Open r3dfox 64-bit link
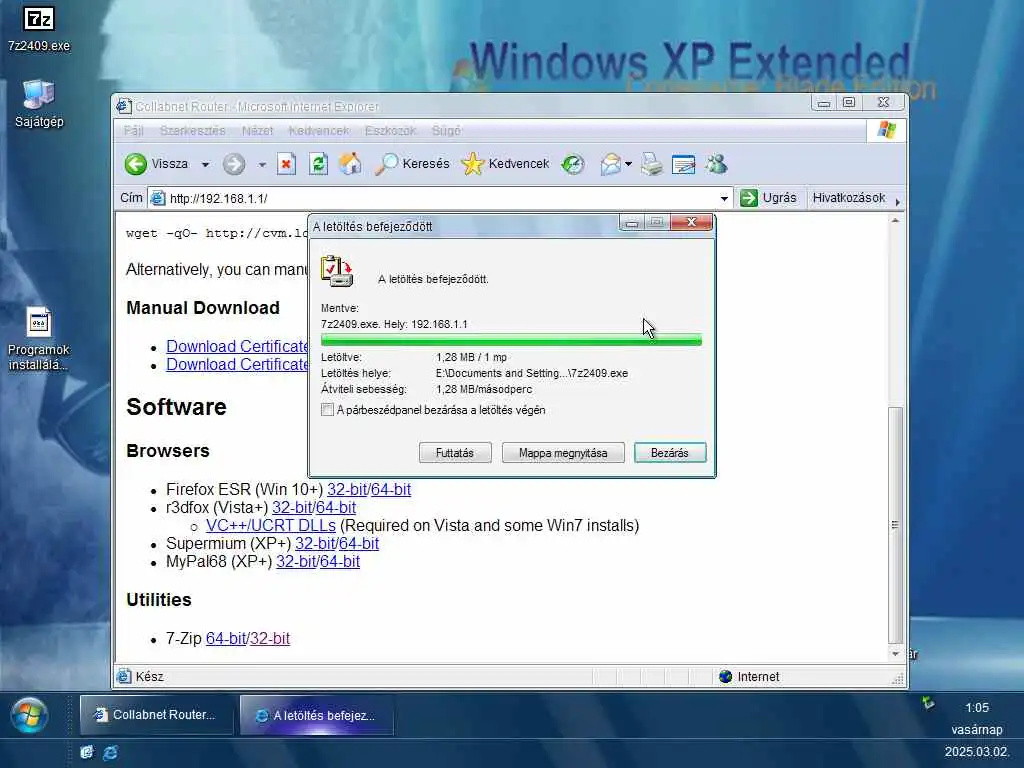The width and height of the screenshot is (1024, 768). [336, 507]
